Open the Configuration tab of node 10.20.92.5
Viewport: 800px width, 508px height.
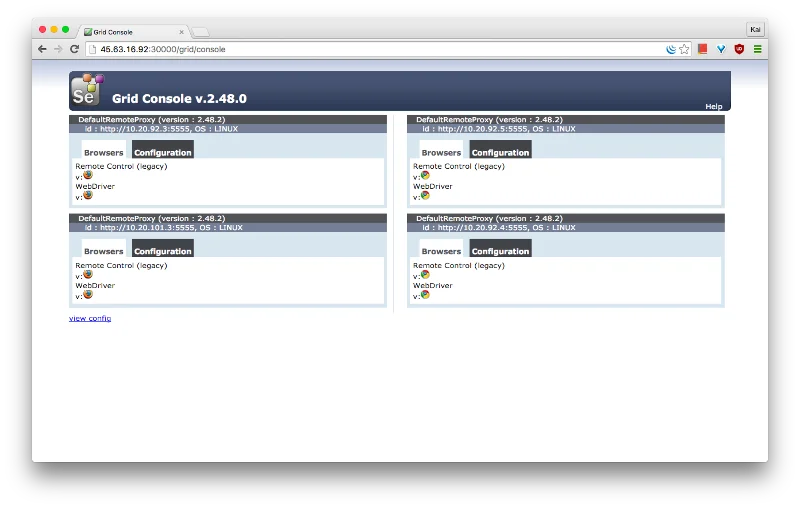click(501, 150)
